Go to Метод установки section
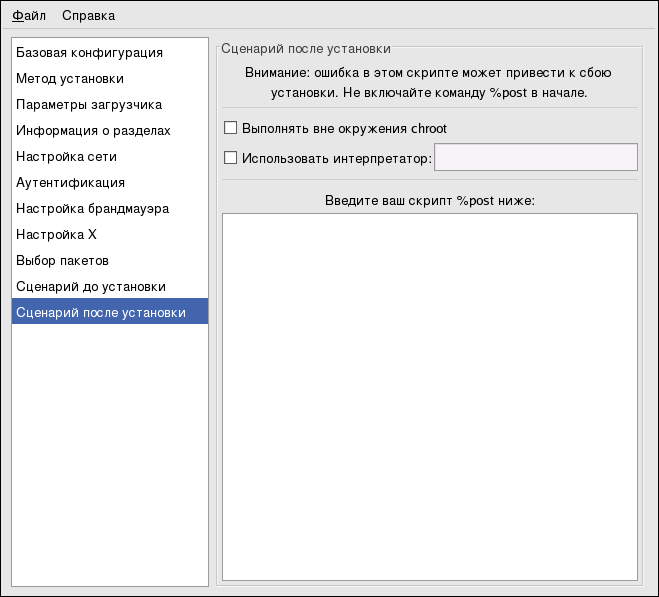 [70, 78]
